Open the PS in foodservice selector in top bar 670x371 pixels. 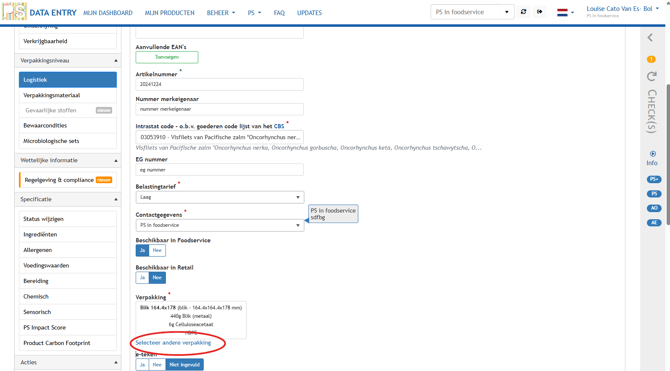[x=472, y=12]
